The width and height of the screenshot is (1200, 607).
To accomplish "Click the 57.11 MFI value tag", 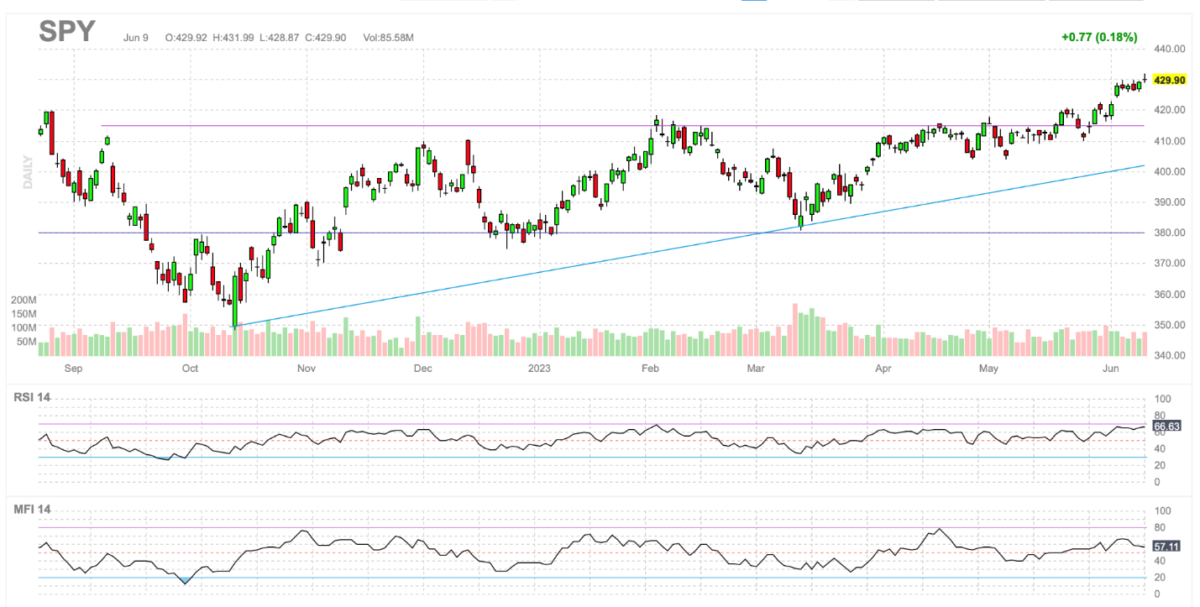I will pos(1167,547).
